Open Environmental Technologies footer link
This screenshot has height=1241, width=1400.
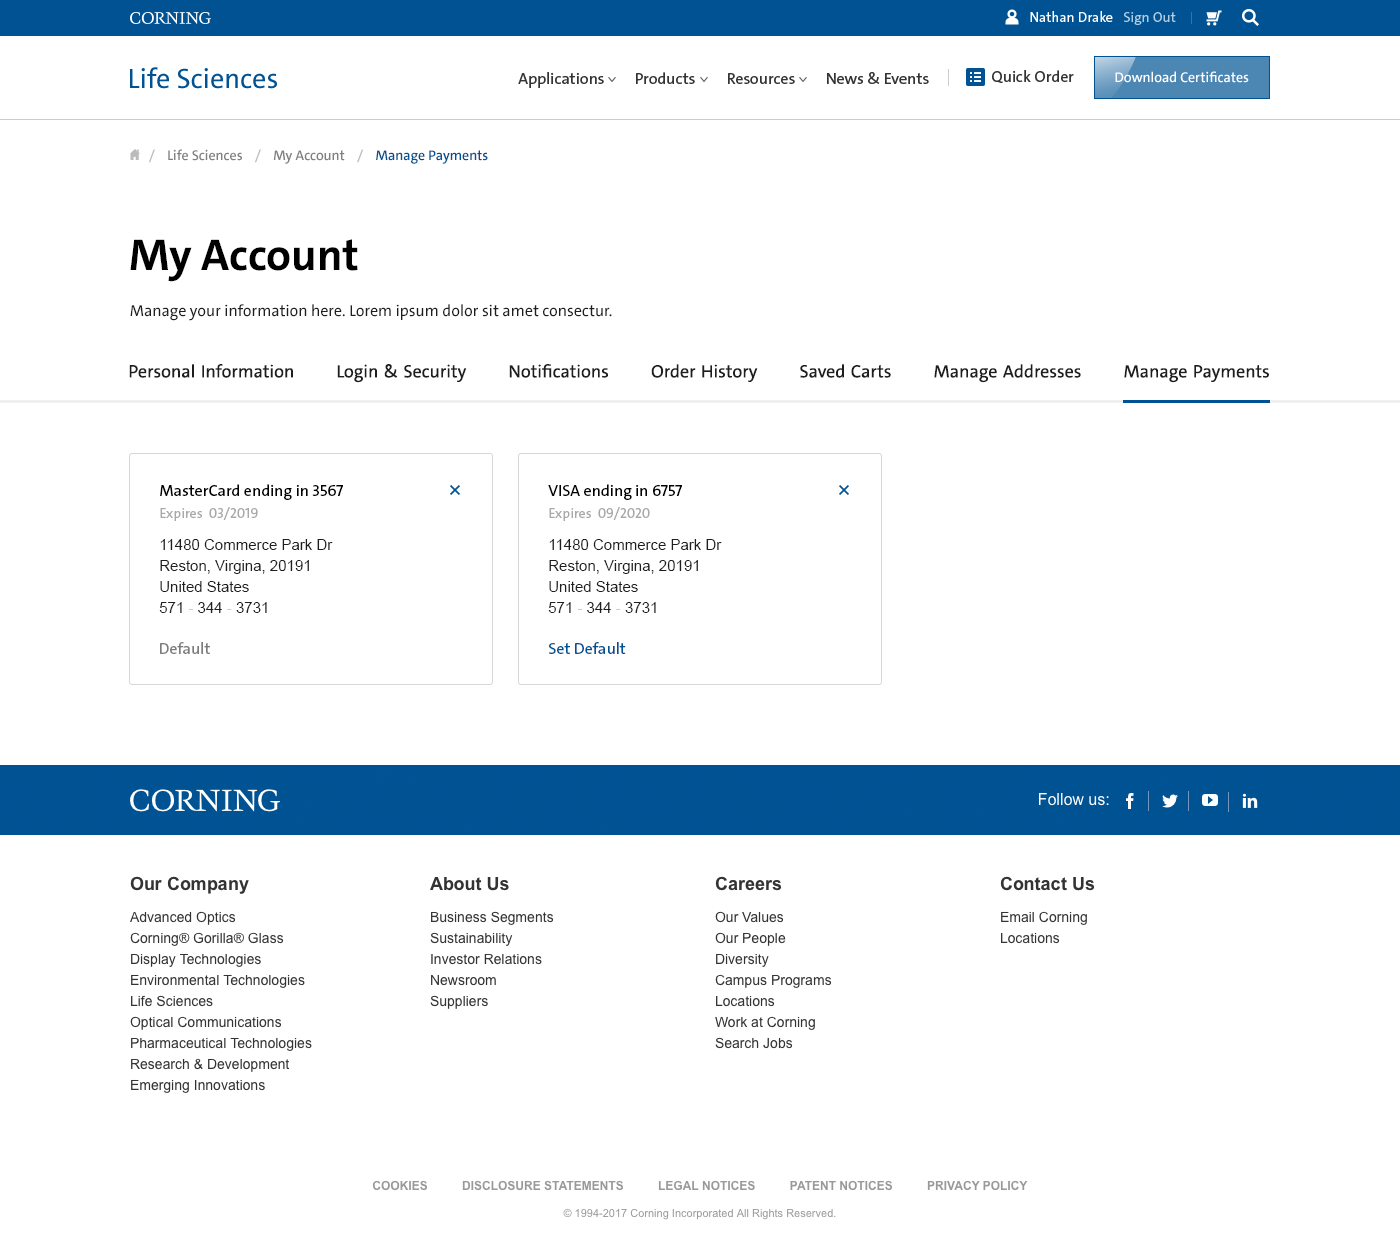pos(217,980)
